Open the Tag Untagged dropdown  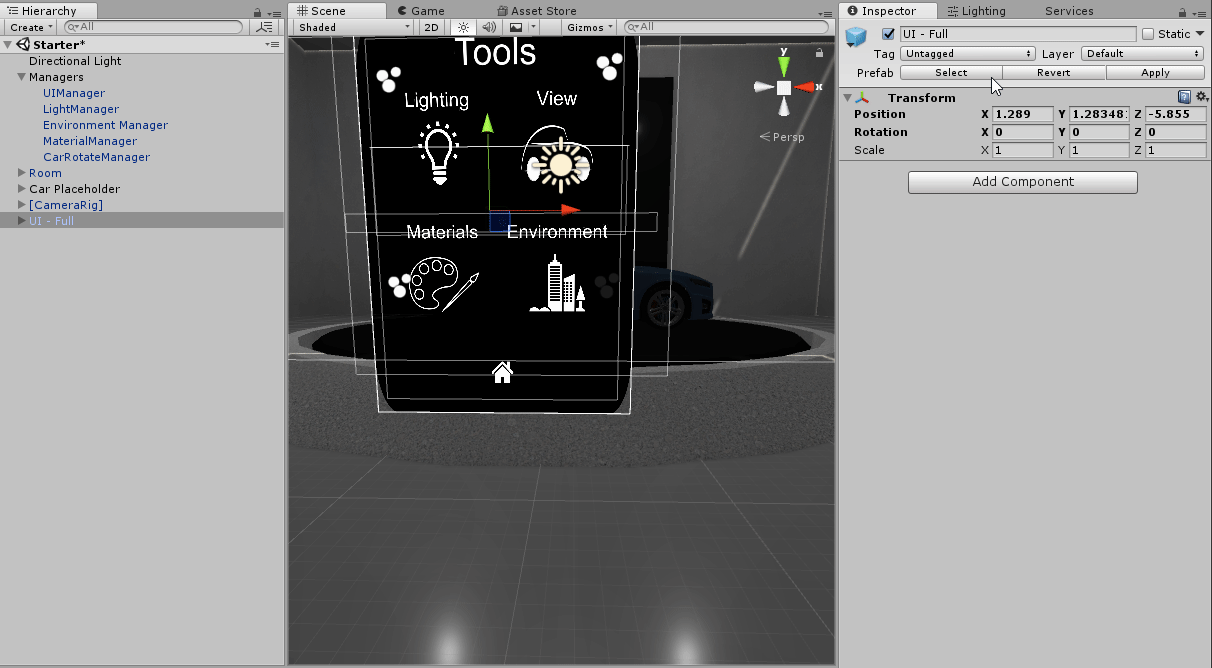(x=968, y=54)
